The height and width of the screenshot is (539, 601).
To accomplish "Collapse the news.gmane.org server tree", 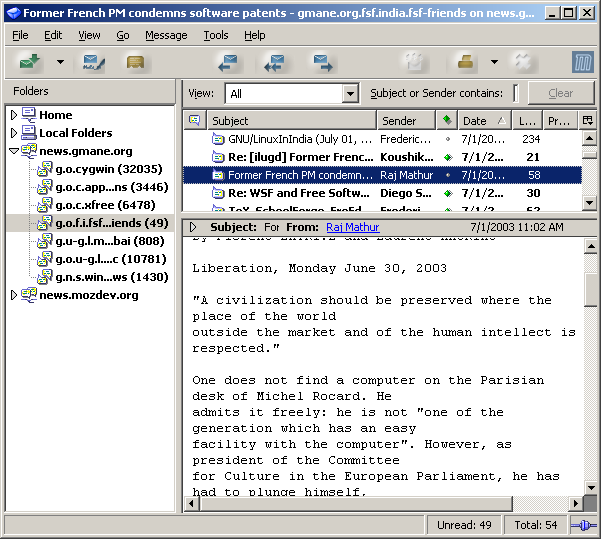I will tap(14, 151).
